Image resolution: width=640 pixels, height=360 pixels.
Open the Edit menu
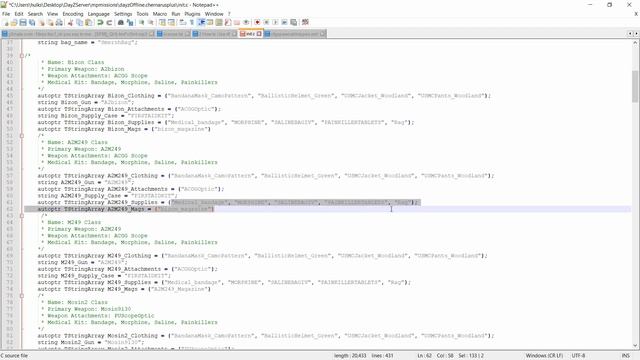coord(19,14)
